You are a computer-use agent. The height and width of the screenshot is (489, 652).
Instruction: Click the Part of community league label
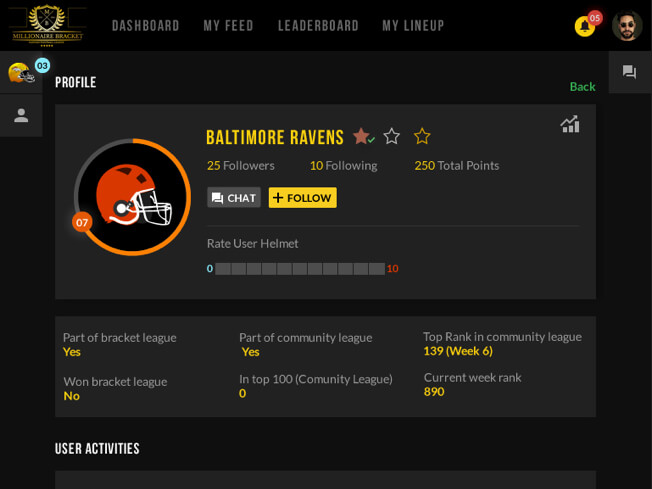tap(306, 338)
